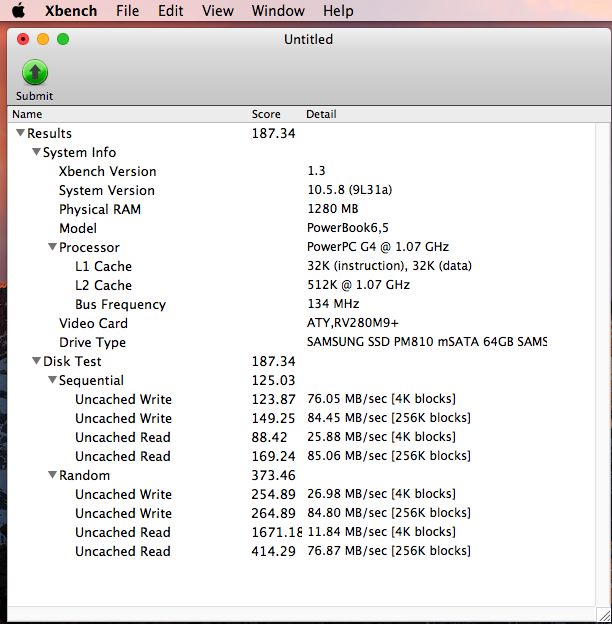
Task: Click the green Submit arrow icon
Action: click(x=35, y=72)
